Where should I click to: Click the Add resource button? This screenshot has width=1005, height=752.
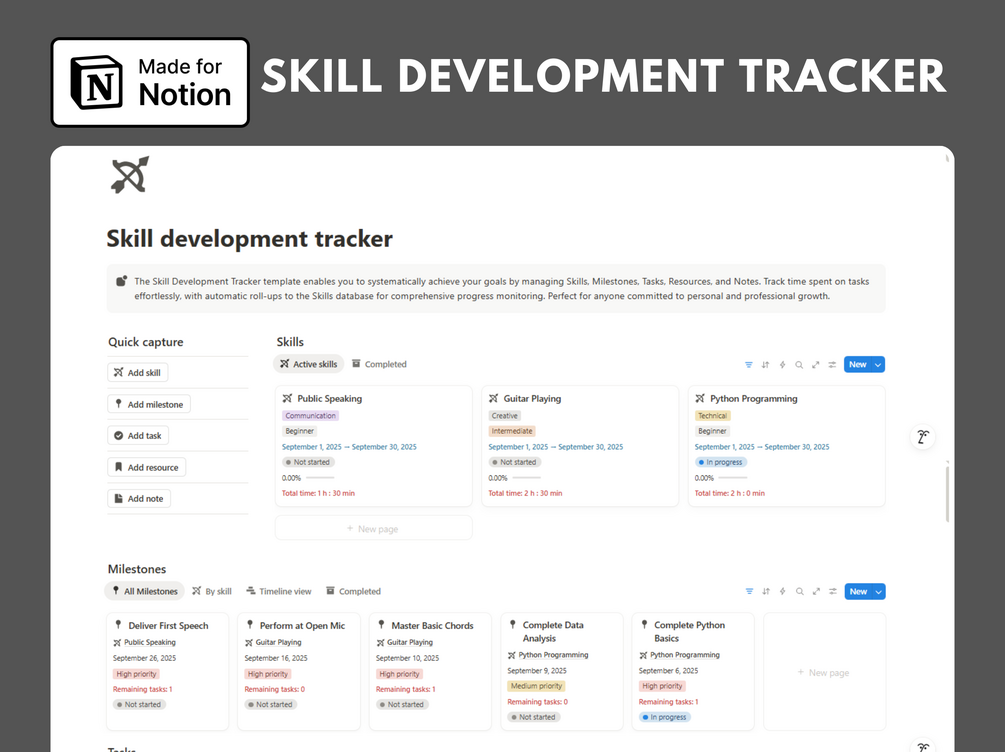click(147, 467)
